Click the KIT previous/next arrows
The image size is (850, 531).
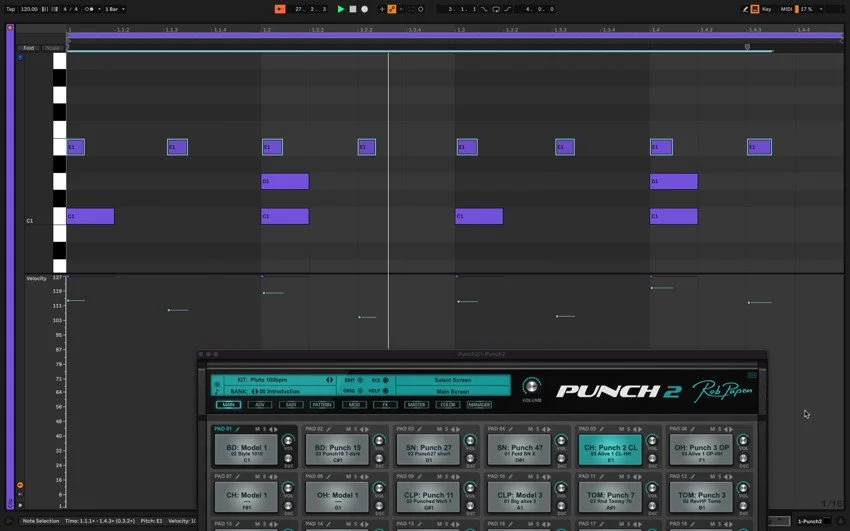330,380
